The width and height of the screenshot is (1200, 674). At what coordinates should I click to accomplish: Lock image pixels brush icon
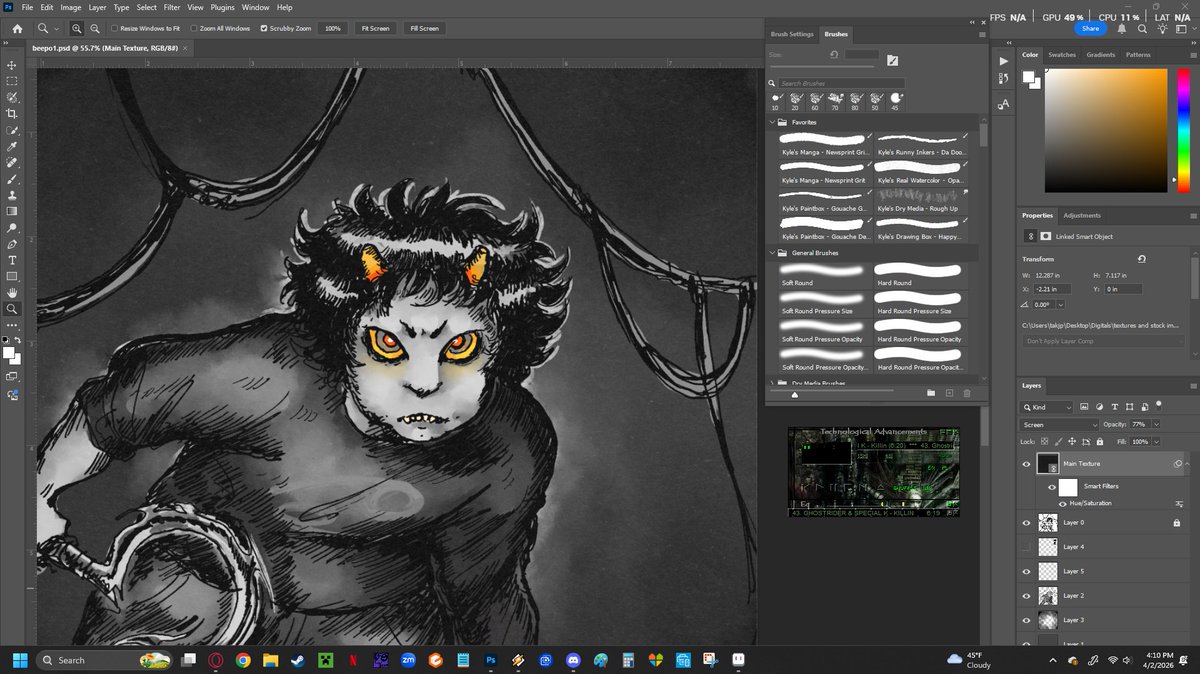coord(1059,441)
